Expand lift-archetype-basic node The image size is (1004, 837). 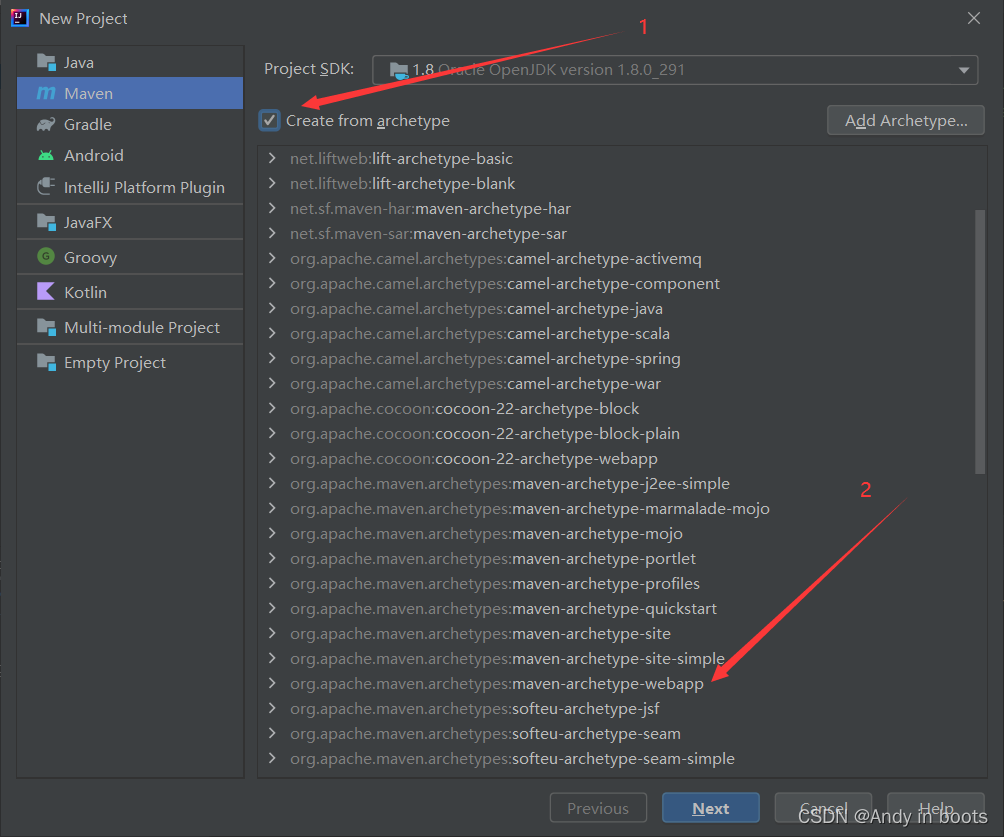click(x=272, y=158)
